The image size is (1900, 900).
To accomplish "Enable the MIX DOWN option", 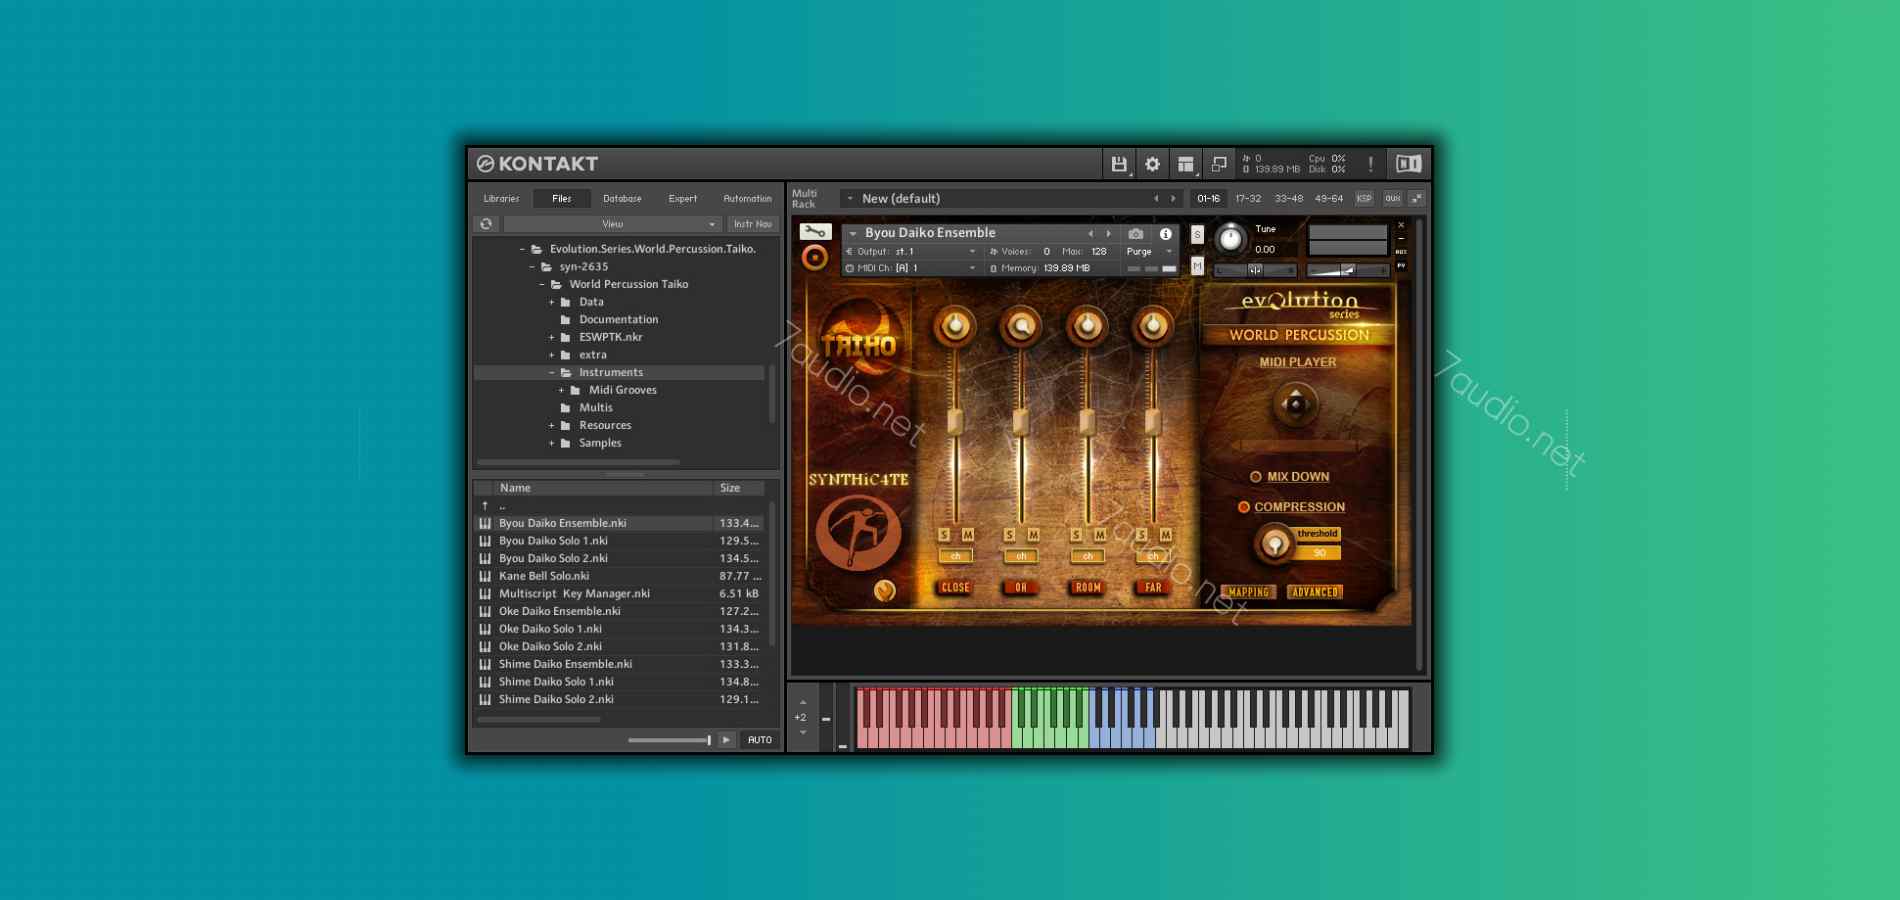I will [x=1256, y=477].
